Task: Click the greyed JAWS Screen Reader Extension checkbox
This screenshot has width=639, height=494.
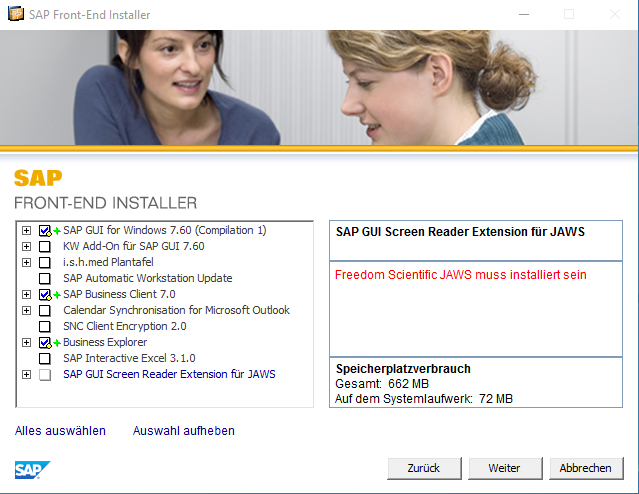Action: [x=44, y=375]
